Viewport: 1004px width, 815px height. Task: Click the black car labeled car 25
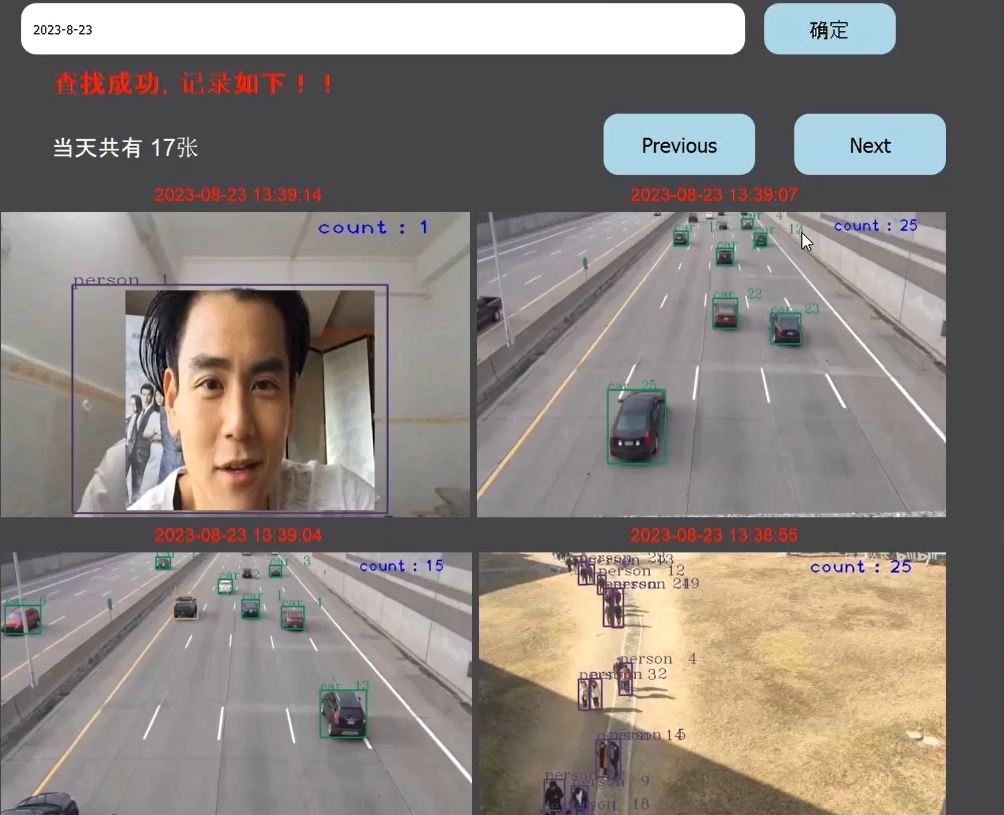[x=636, y=426]
